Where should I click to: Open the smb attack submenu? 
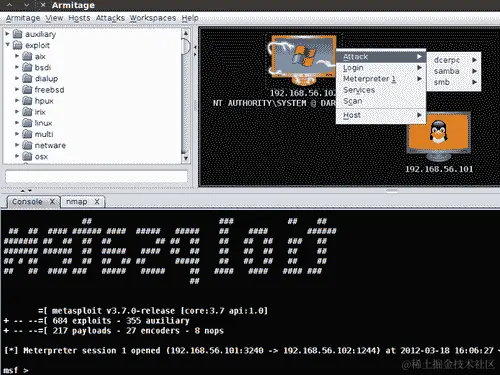454,82
